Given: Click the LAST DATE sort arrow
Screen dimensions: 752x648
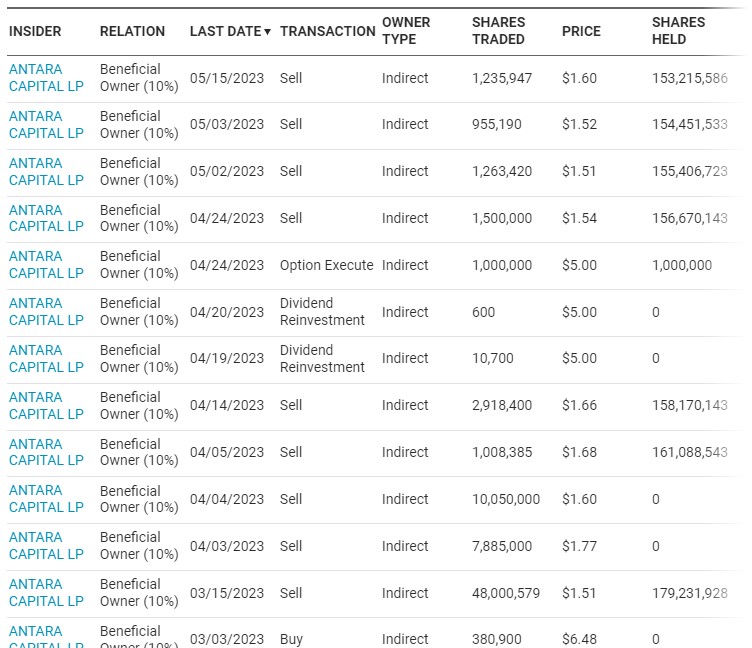Looking at the screenshot, I should coord(268,32).
